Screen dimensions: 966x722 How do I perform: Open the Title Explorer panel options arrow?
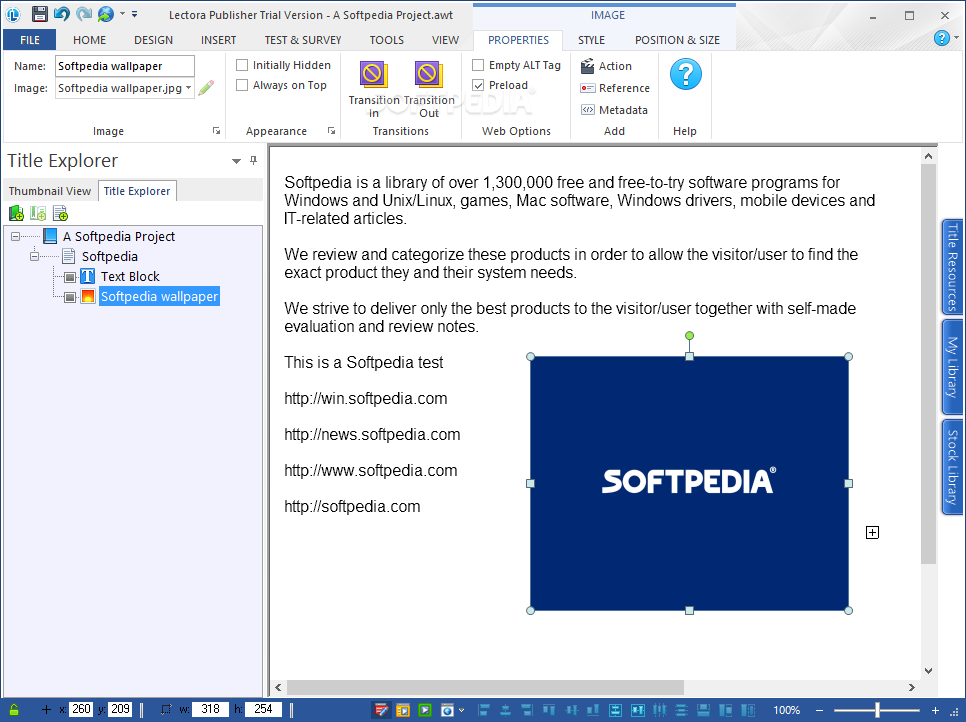236,161
